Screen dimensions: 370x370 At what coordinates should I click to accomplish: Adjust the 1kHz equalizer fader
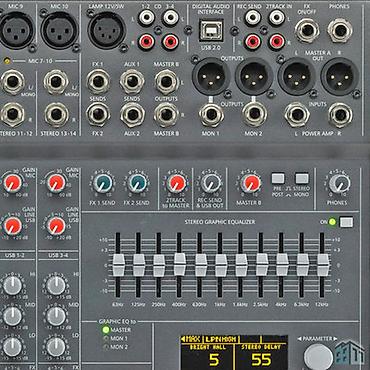[x=221, y=265]
